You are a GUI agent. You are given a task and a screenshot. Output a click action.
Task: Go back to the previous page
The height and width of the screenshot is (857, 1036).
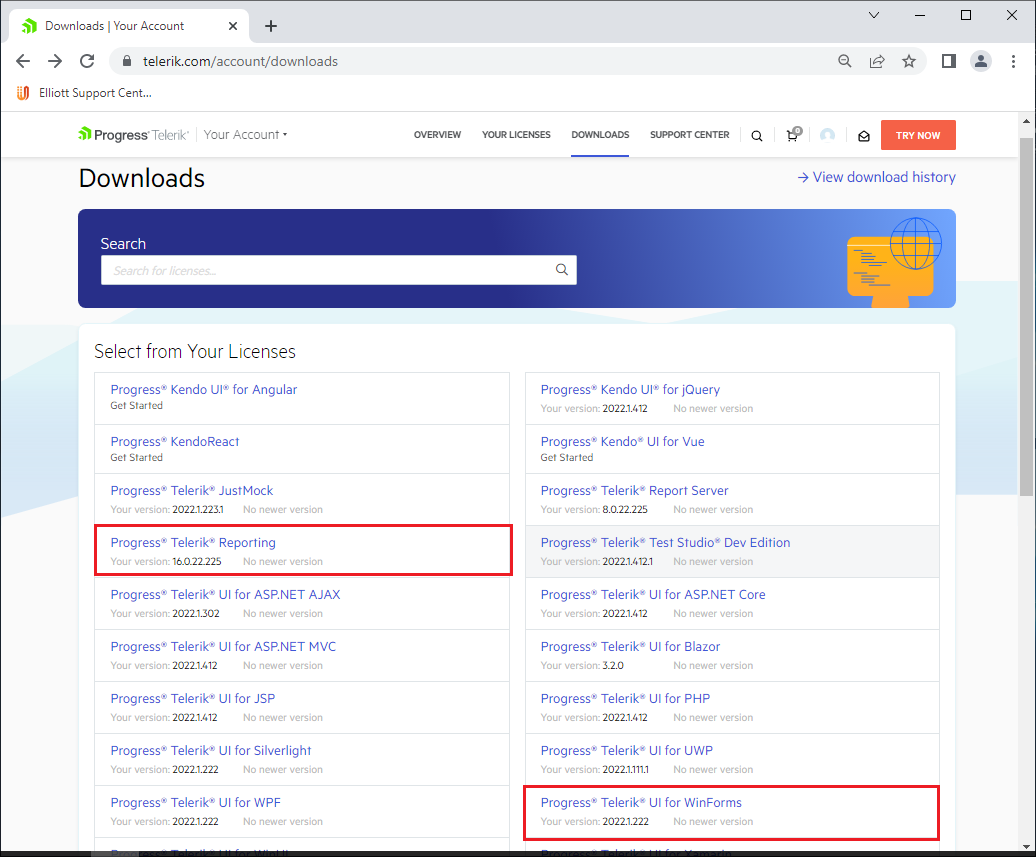click(23, 61)
